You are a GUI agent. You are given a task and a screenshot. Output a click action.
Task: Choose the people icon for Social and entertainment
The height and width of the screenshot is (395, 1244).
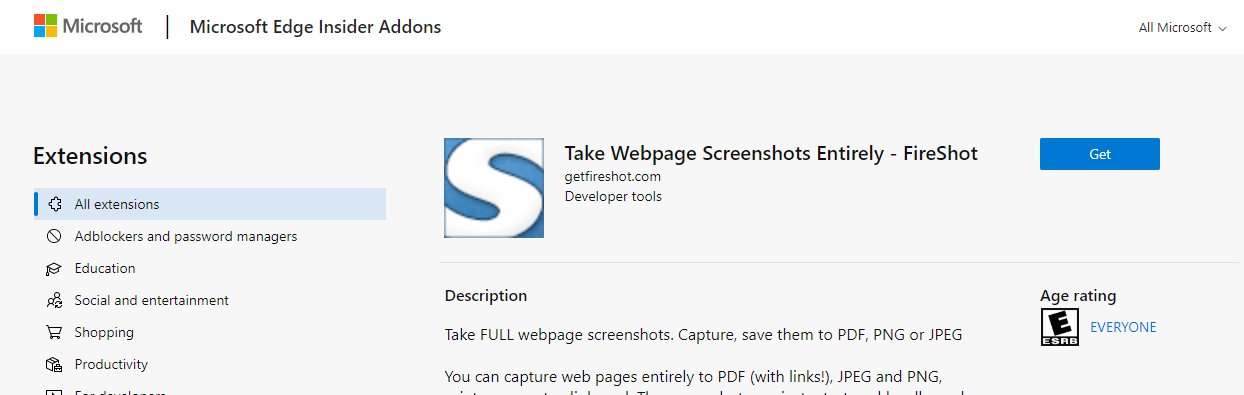(54, 300)
